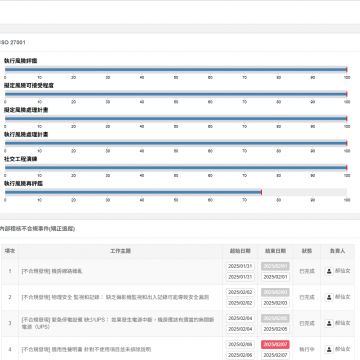Click the name 郝仙女 in row 1
Viewport: 360px width, 360px height.
[343, 271]
